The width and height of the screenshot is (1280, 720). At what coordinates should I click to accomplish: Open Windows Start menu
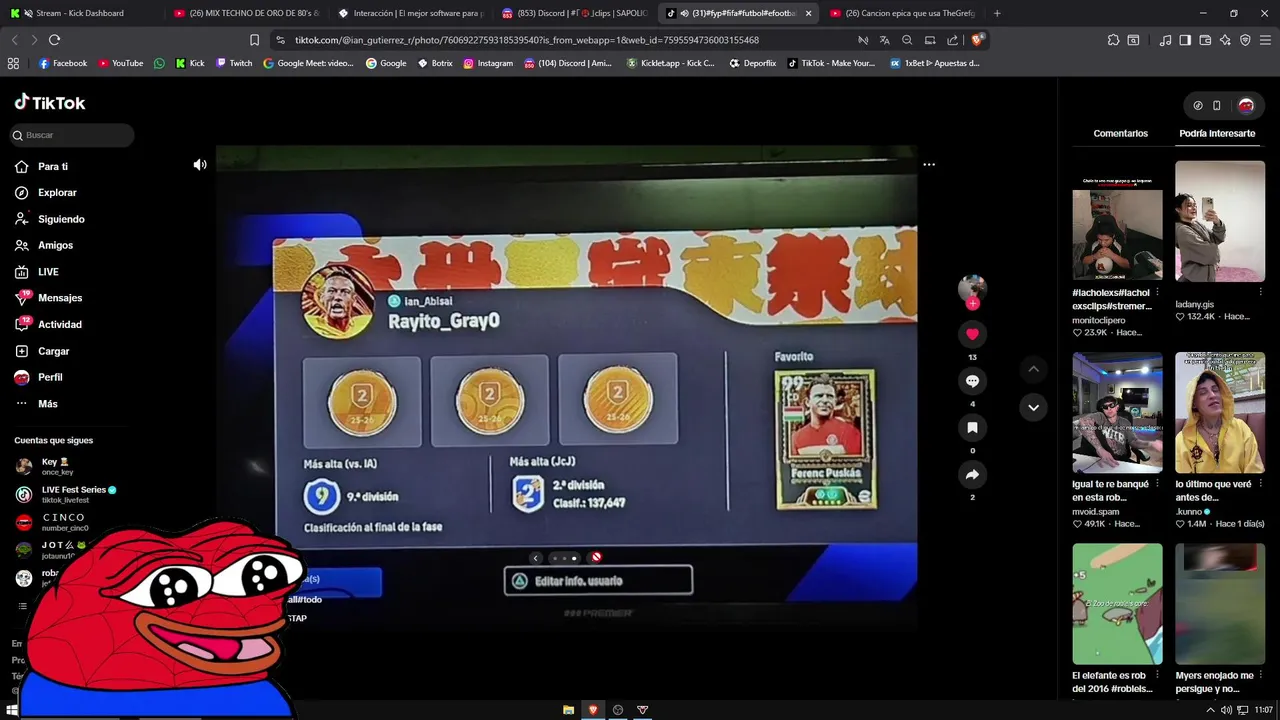(x=12, y=710)
